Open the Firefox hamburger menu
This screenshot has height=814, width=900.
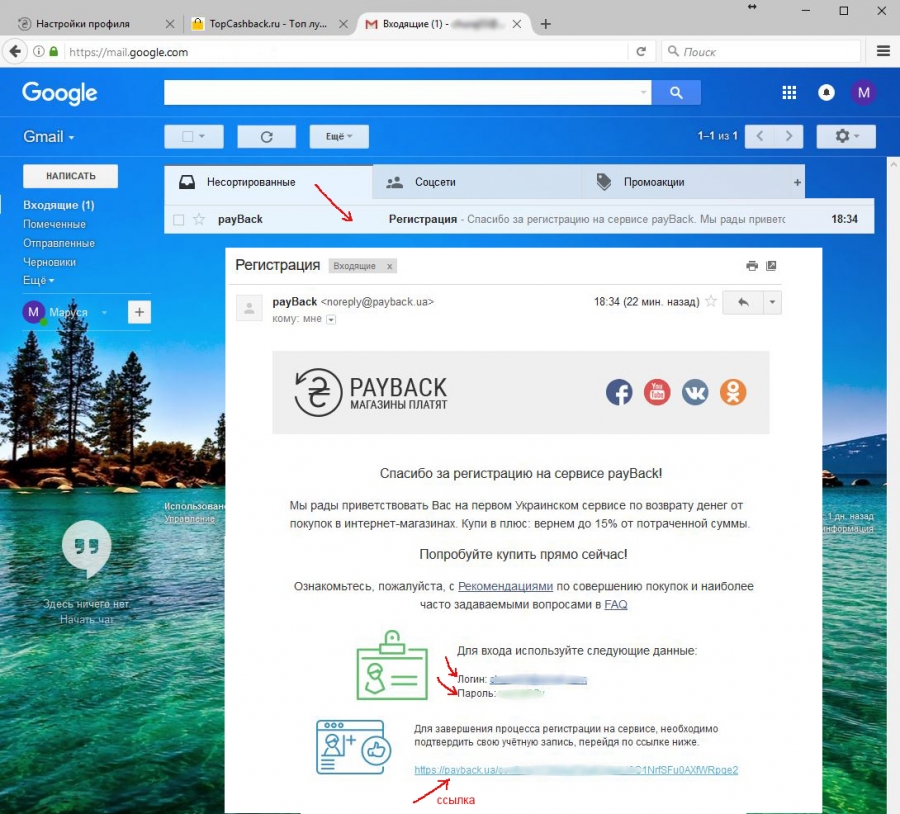(883, 52)
